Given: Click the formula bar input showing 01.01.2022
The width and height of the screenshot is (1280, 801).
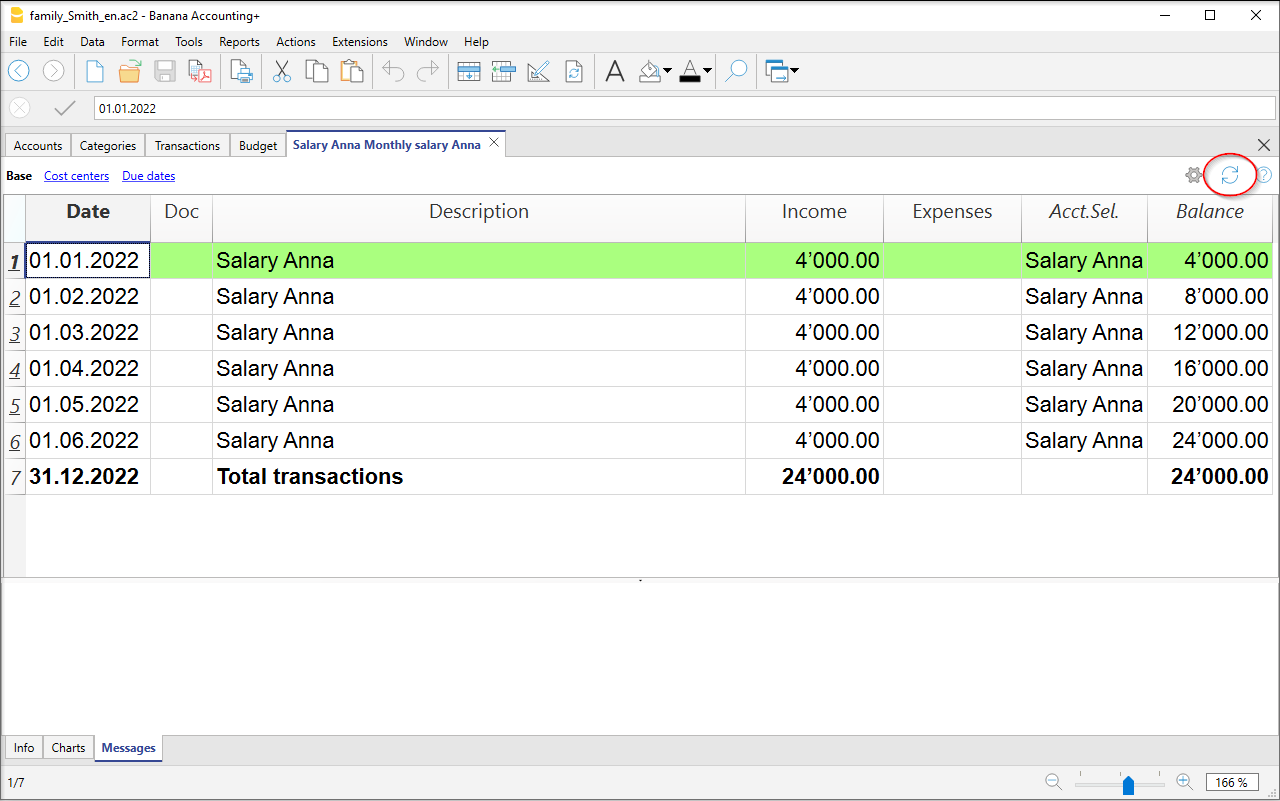Looking at the screenshot, I should click(x=685, y=108).
